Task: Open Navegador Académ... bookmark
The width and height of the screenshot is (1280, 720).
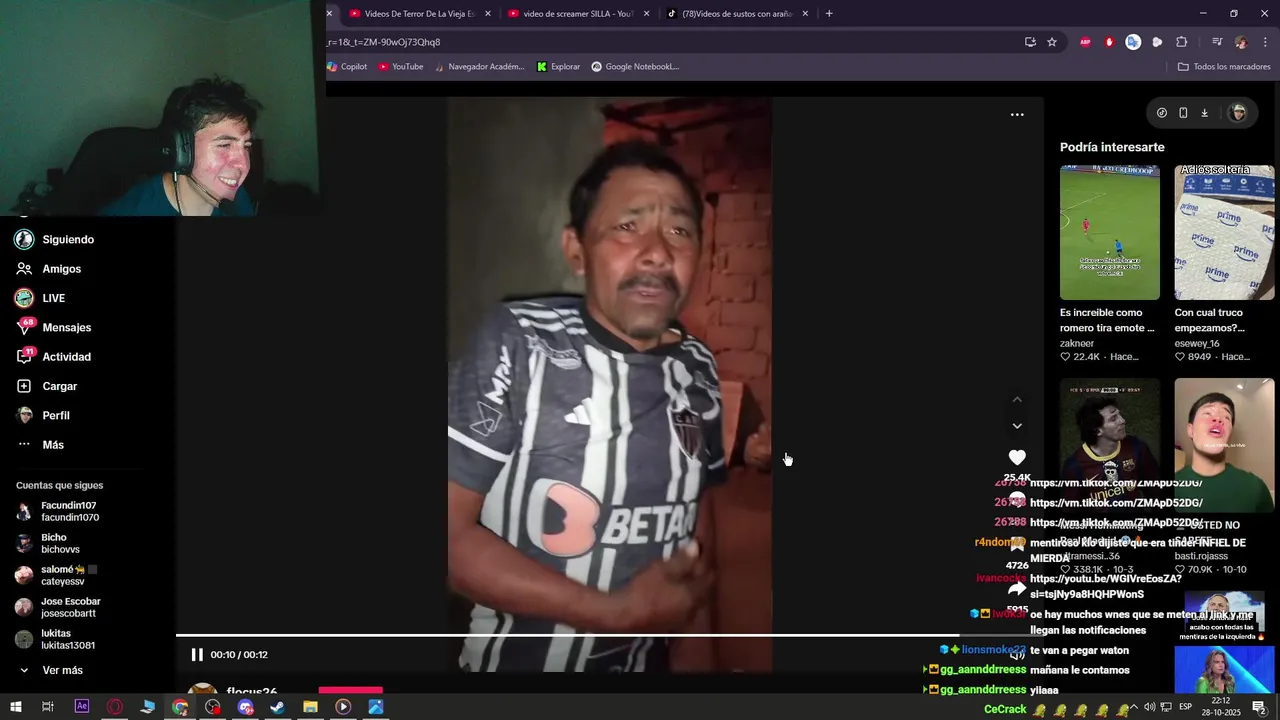Action: click(x=479, y=67)
